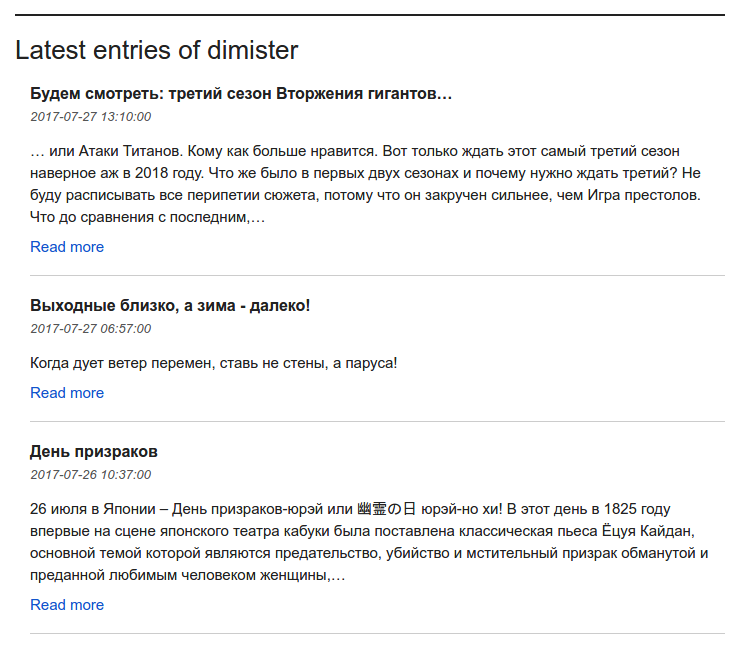
Task: Click the phrase "Игра престолов" in the first excerpt
Action: 650,195
